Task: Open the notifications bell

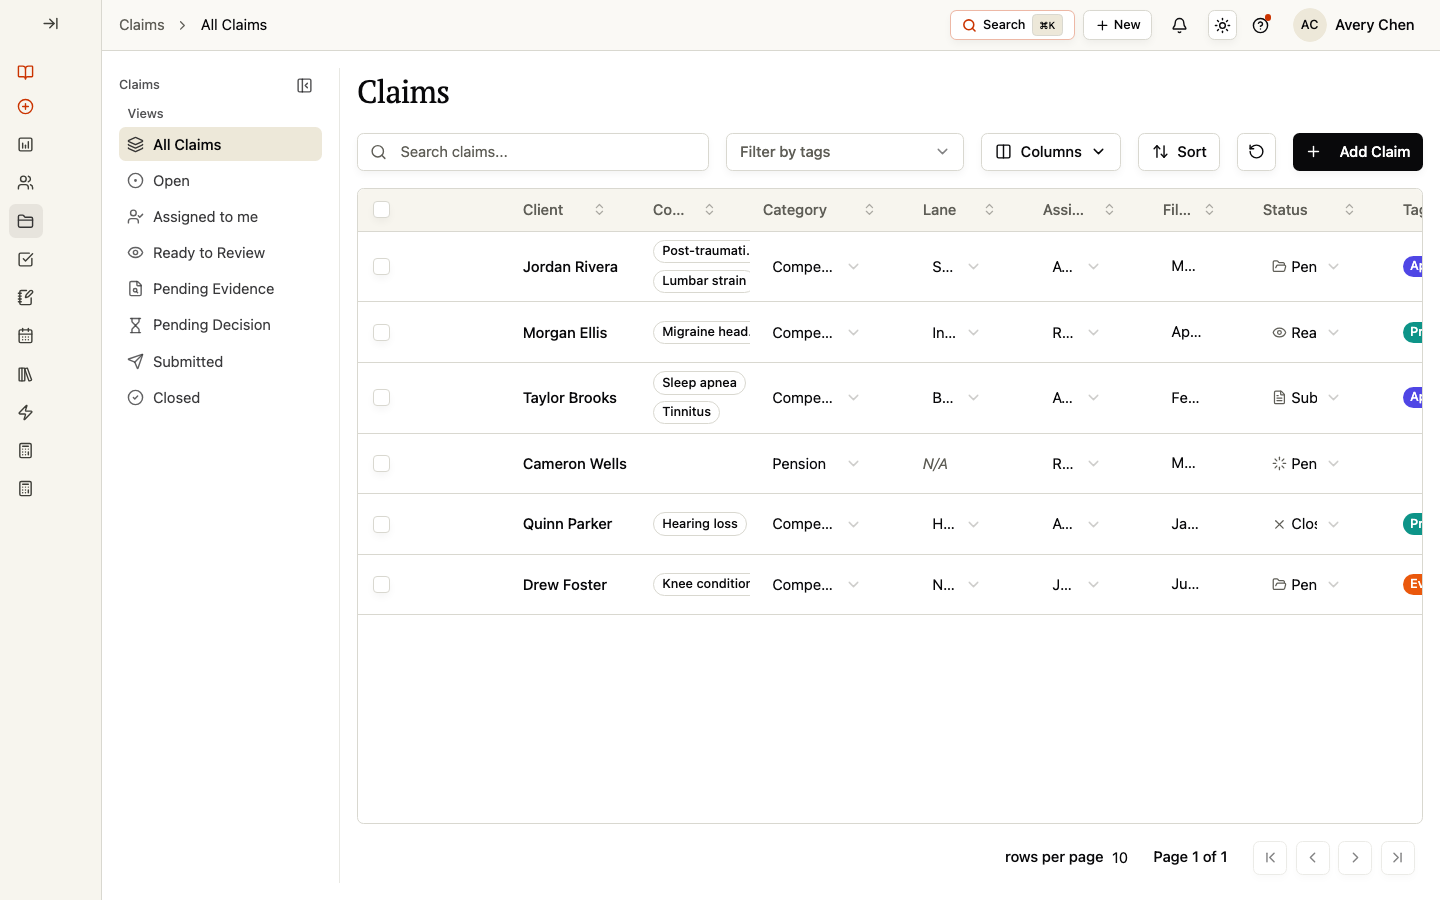Action: pyautogui.click(x=1180, y=25)
